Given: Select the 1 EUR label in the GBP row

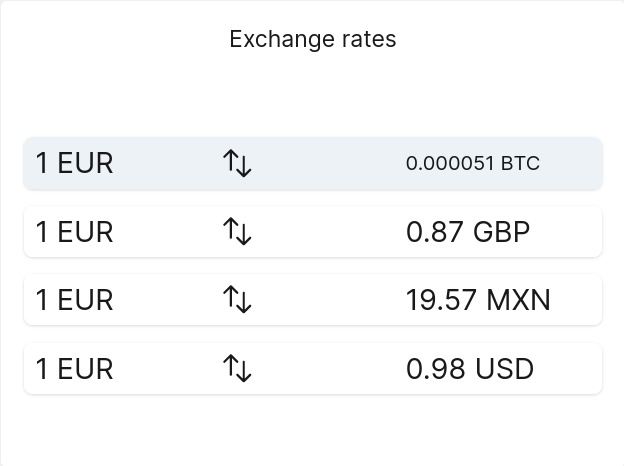Looking at the screenshot, I should click(x=74, y=232).
